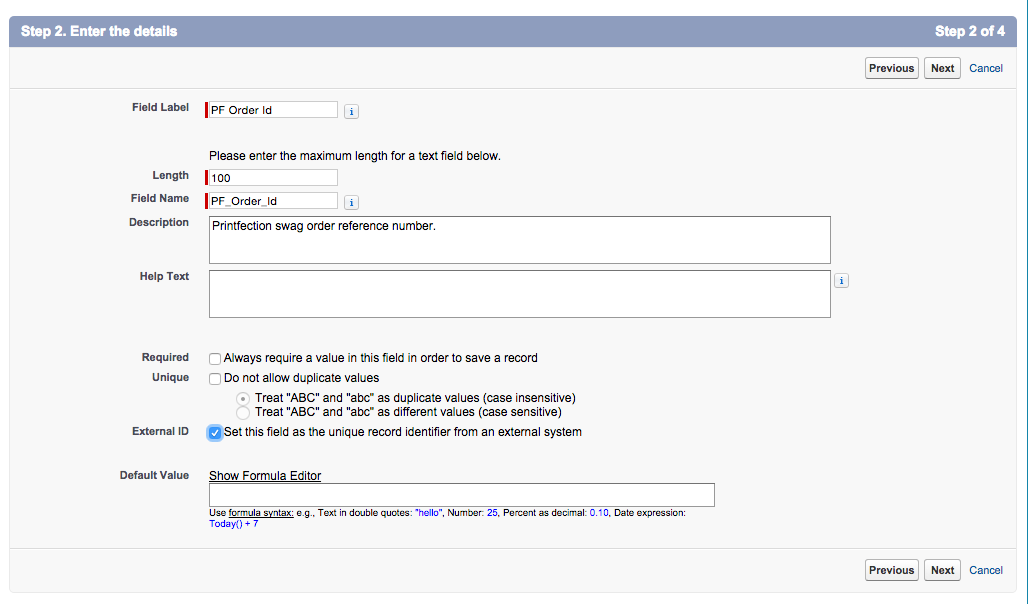The height and width of the screenshot is (604, 1028).
Task: Select the case sensitive radio option
Action: point(242,412)
